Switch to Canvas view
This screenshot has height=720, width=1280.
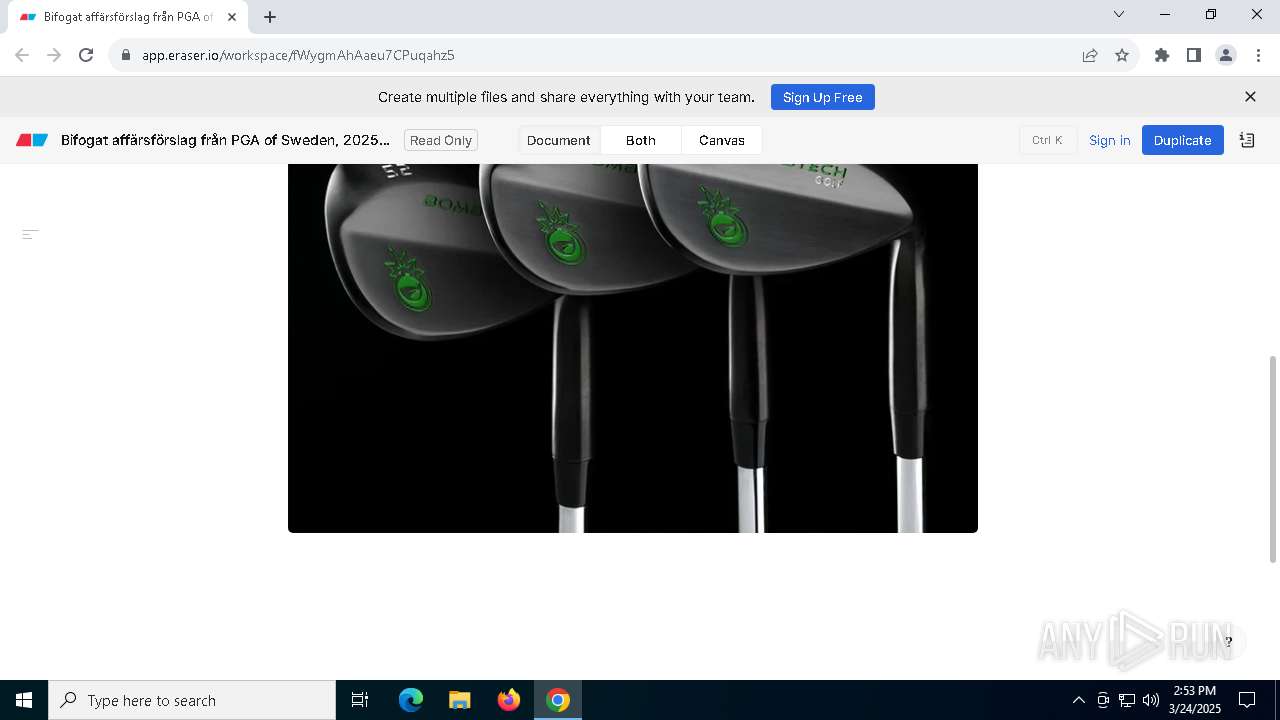pos(722,140)
